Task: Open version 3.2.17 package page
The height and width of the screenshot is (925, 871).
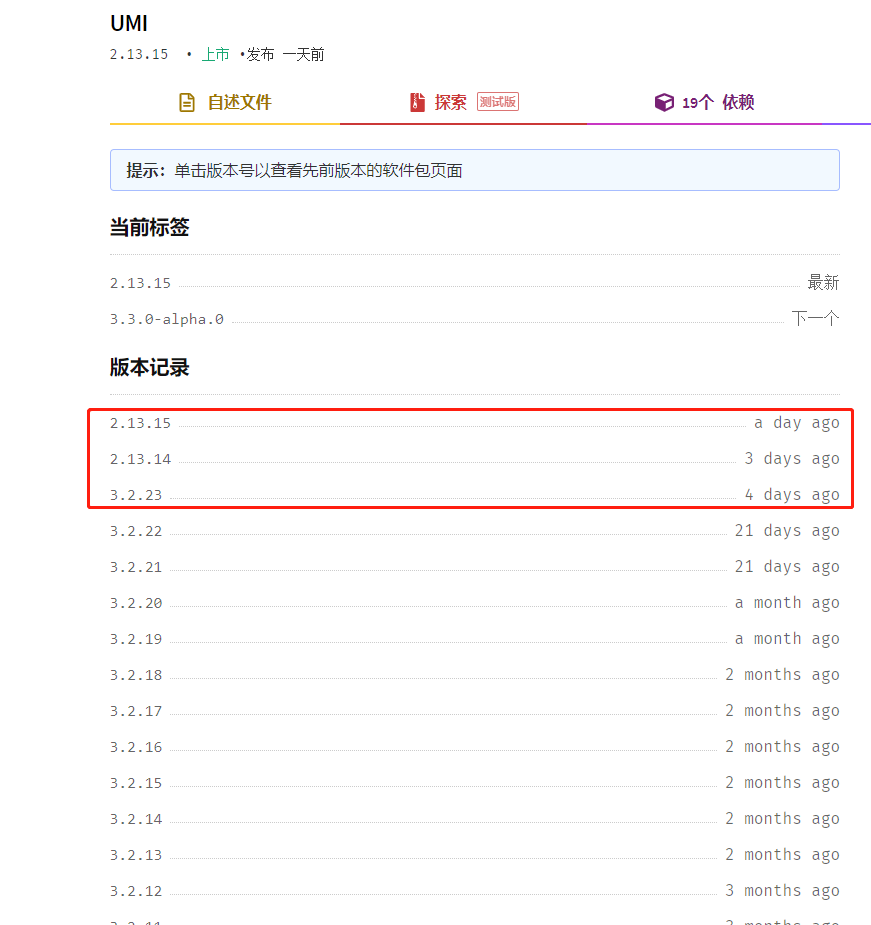Action: click(x=136, y=711)
